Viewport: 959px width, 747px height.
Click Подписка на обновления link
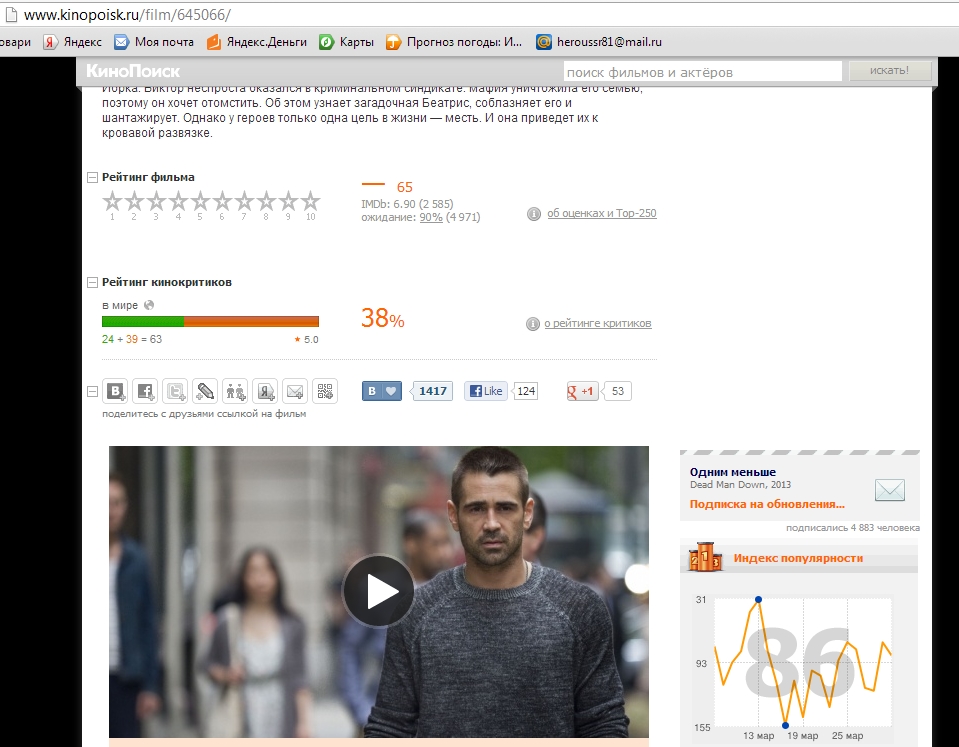tap(767, 504)
